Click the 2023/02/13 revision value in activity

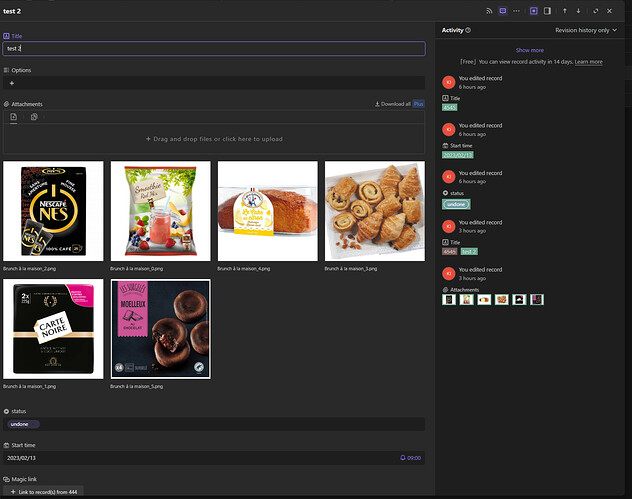[x=458, y=155]
